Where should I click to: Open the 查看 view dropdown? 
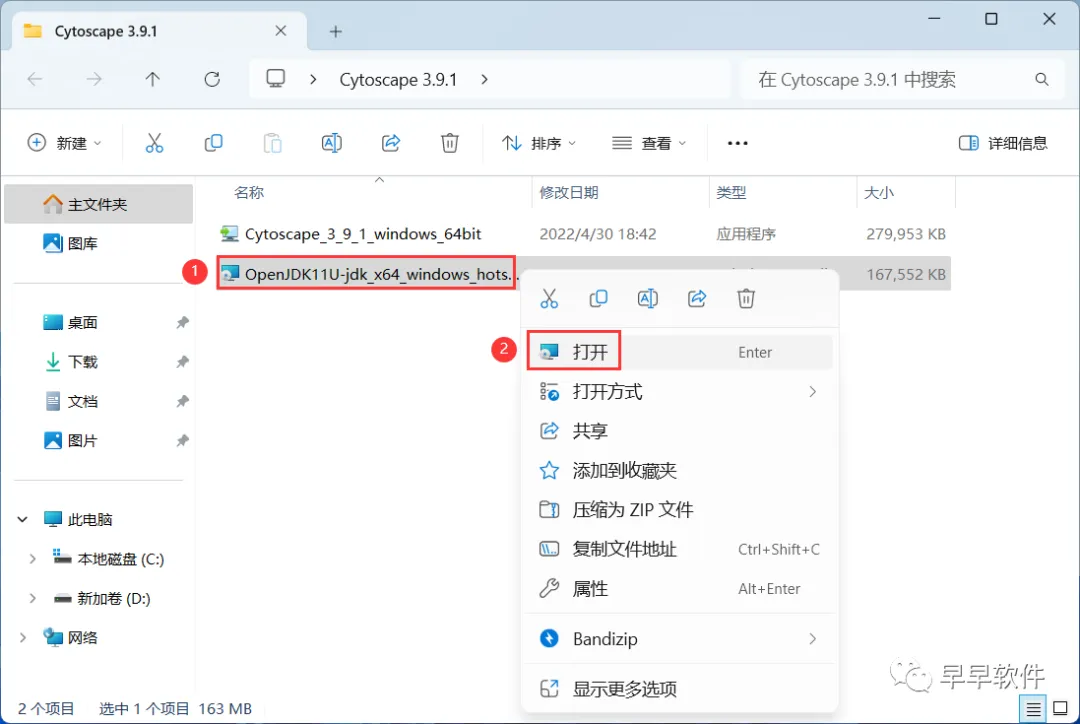coord(649,143)
